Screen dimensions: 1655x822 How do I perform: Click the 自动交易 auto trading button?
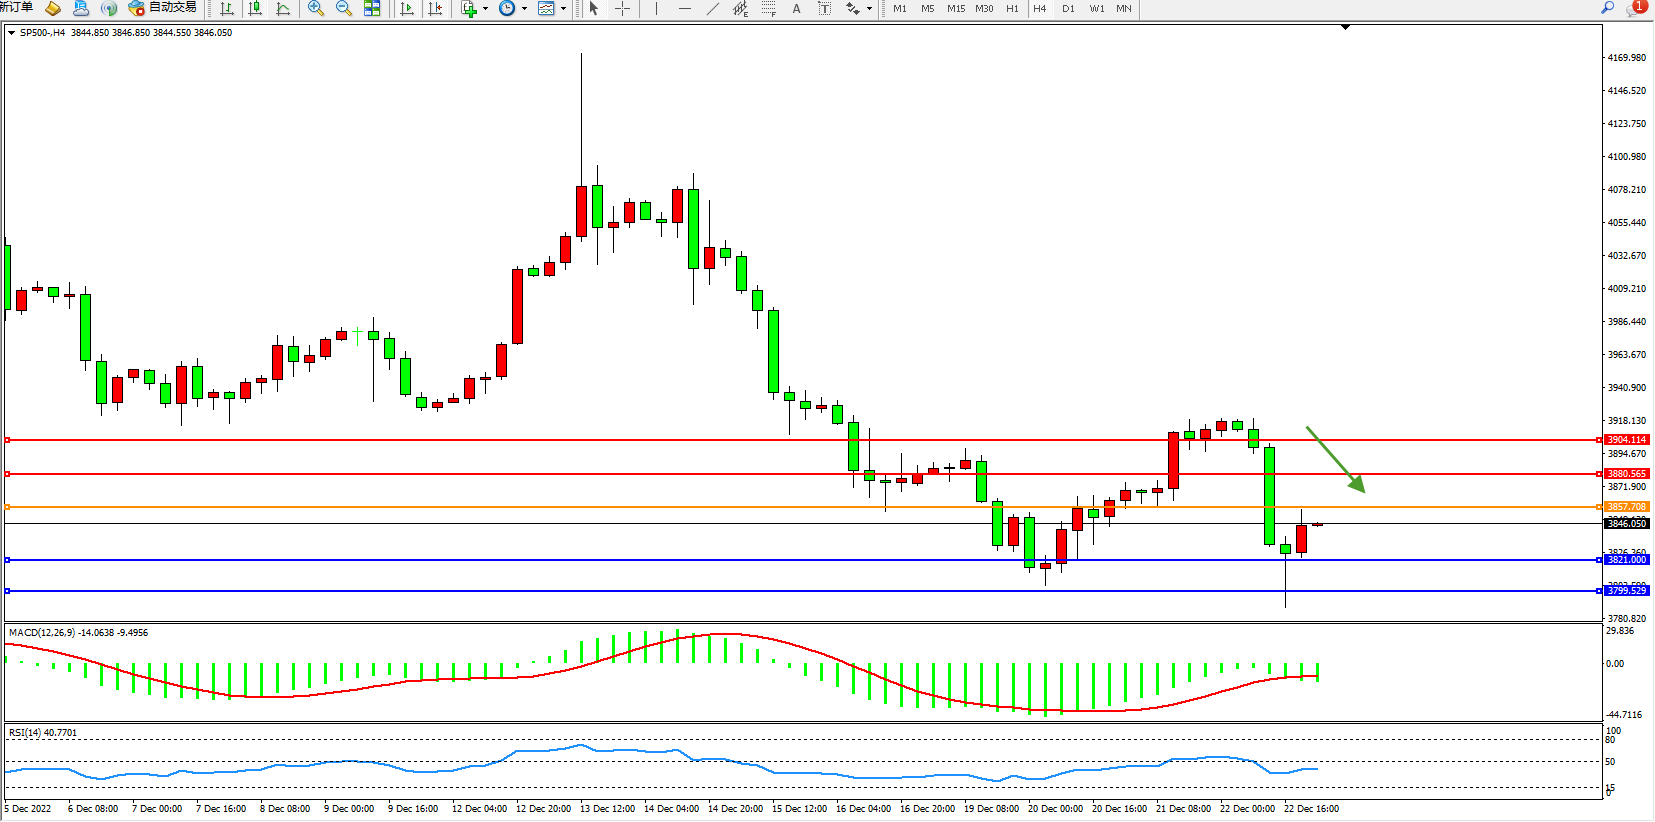(163, 8)
